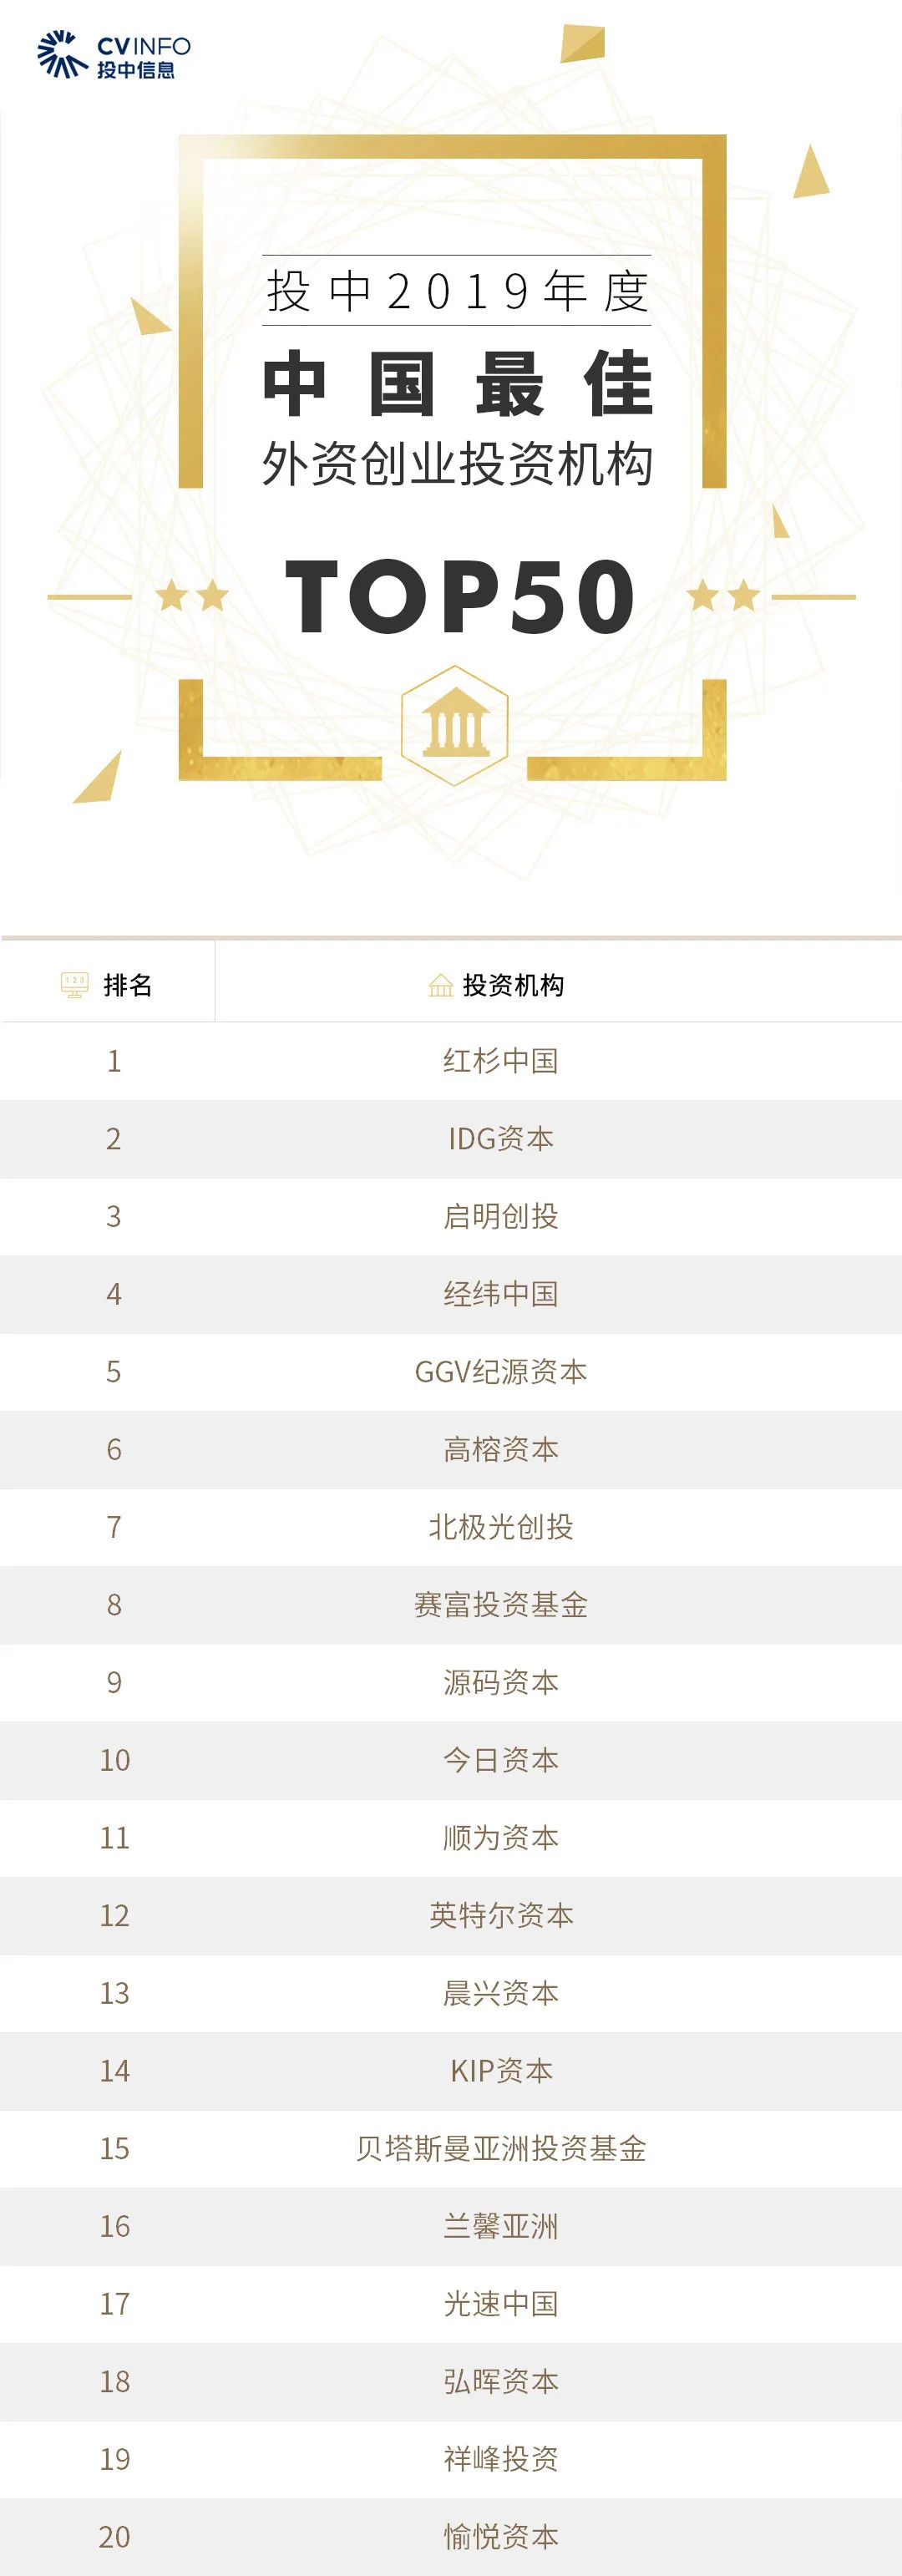Click the 投资机构 column header
Viewport: 902px width, 2576px height.
513,985
